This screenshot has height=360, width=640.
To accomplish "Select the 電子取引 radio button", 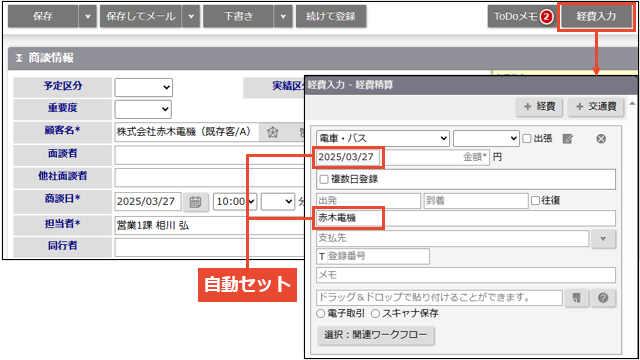I will [321, 313].
